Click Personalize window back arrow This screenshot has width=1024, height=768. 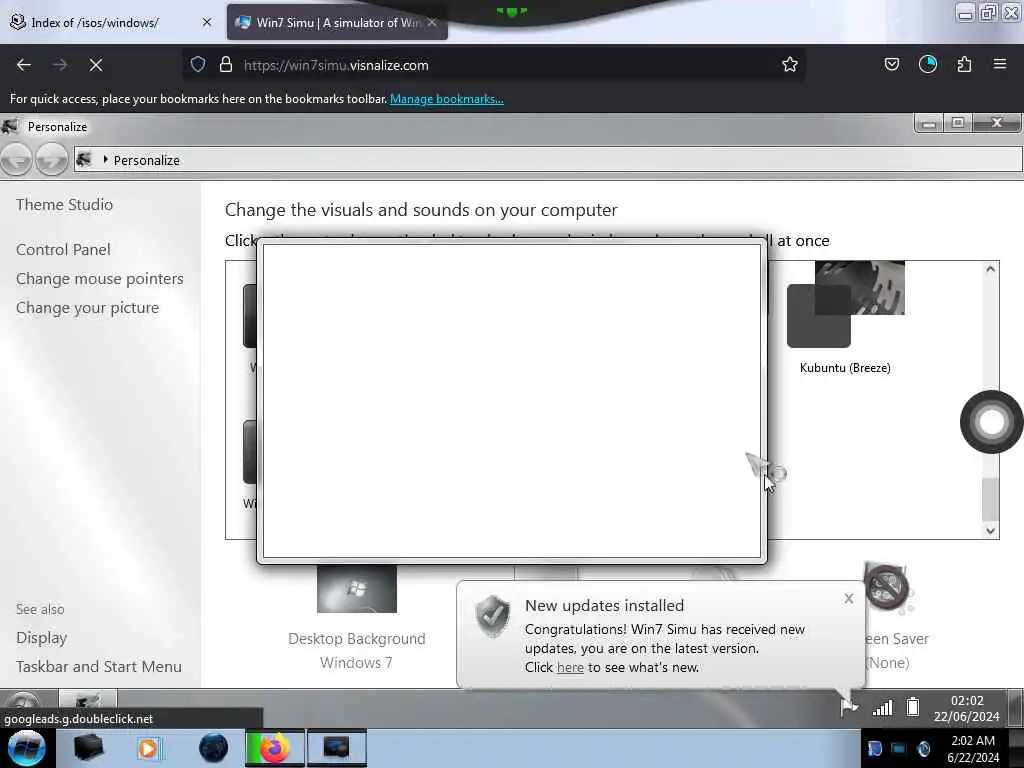(x=16, y=159)
